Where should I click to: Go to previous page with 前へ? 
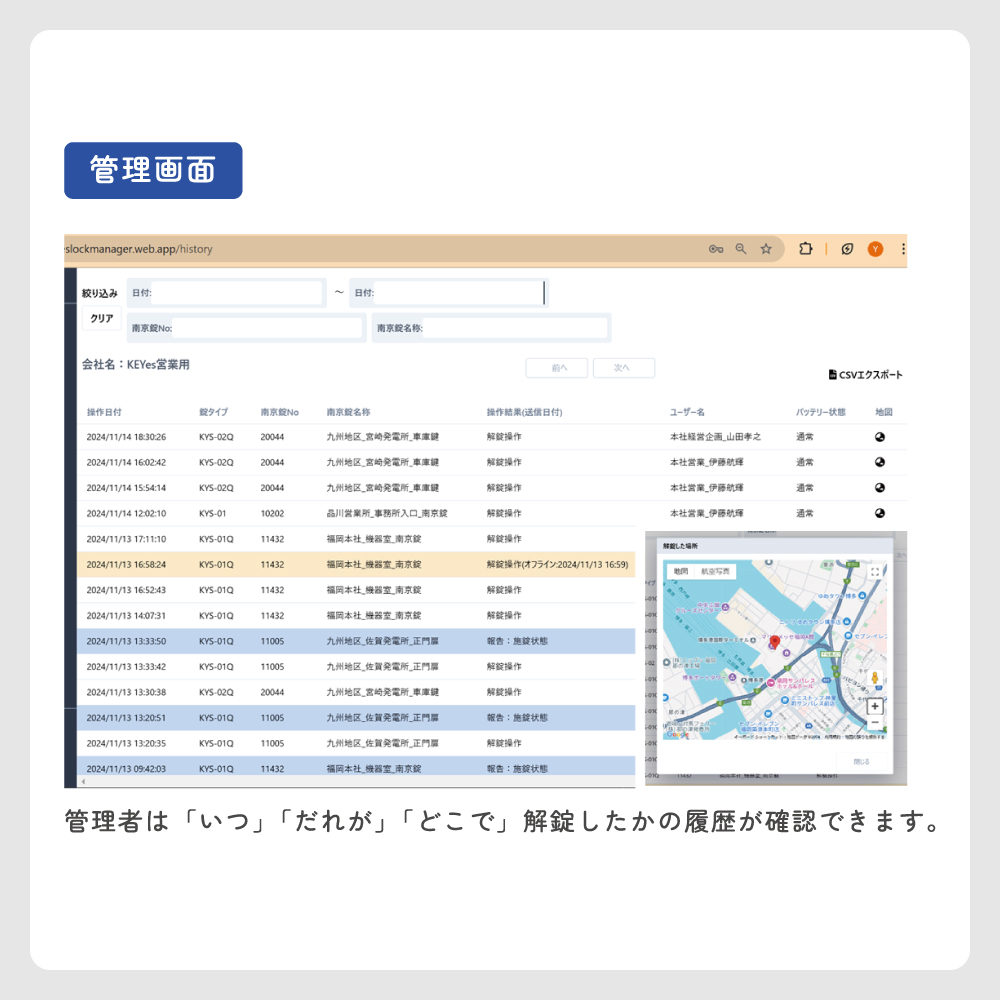tap(556, 368)
